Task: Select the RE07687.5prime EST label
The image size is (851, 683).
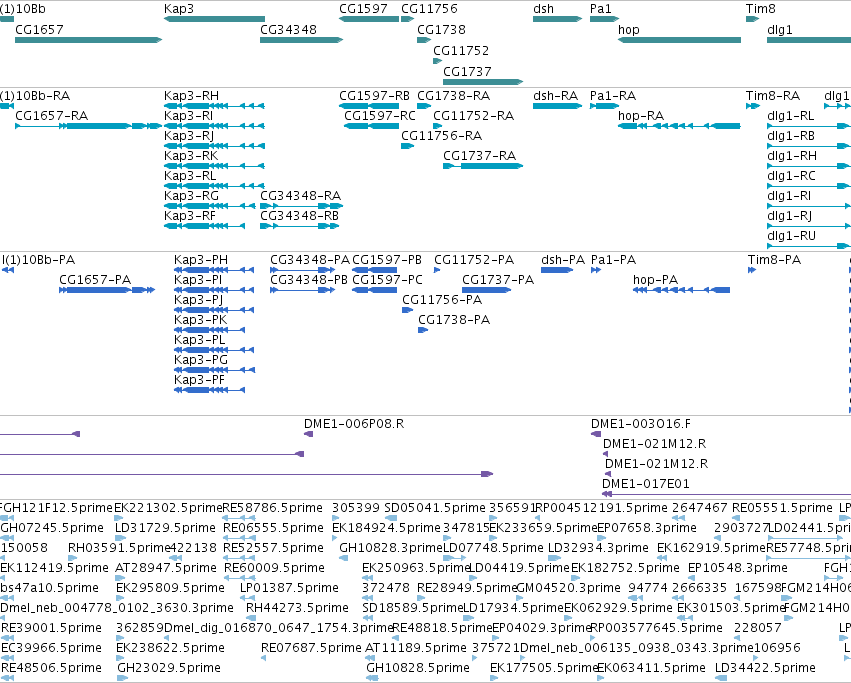Action: tap(311, 648)
